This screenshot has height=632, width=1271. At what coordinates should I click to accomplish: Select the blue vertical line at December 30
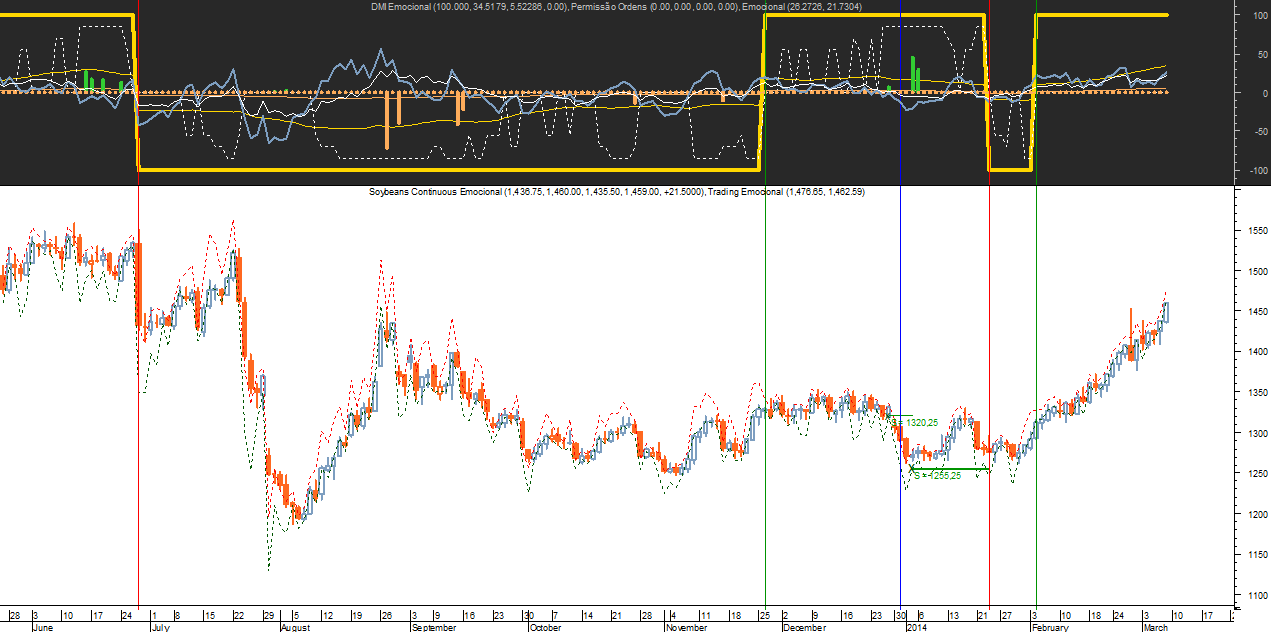pyautogui.click(x=901, y=300)
